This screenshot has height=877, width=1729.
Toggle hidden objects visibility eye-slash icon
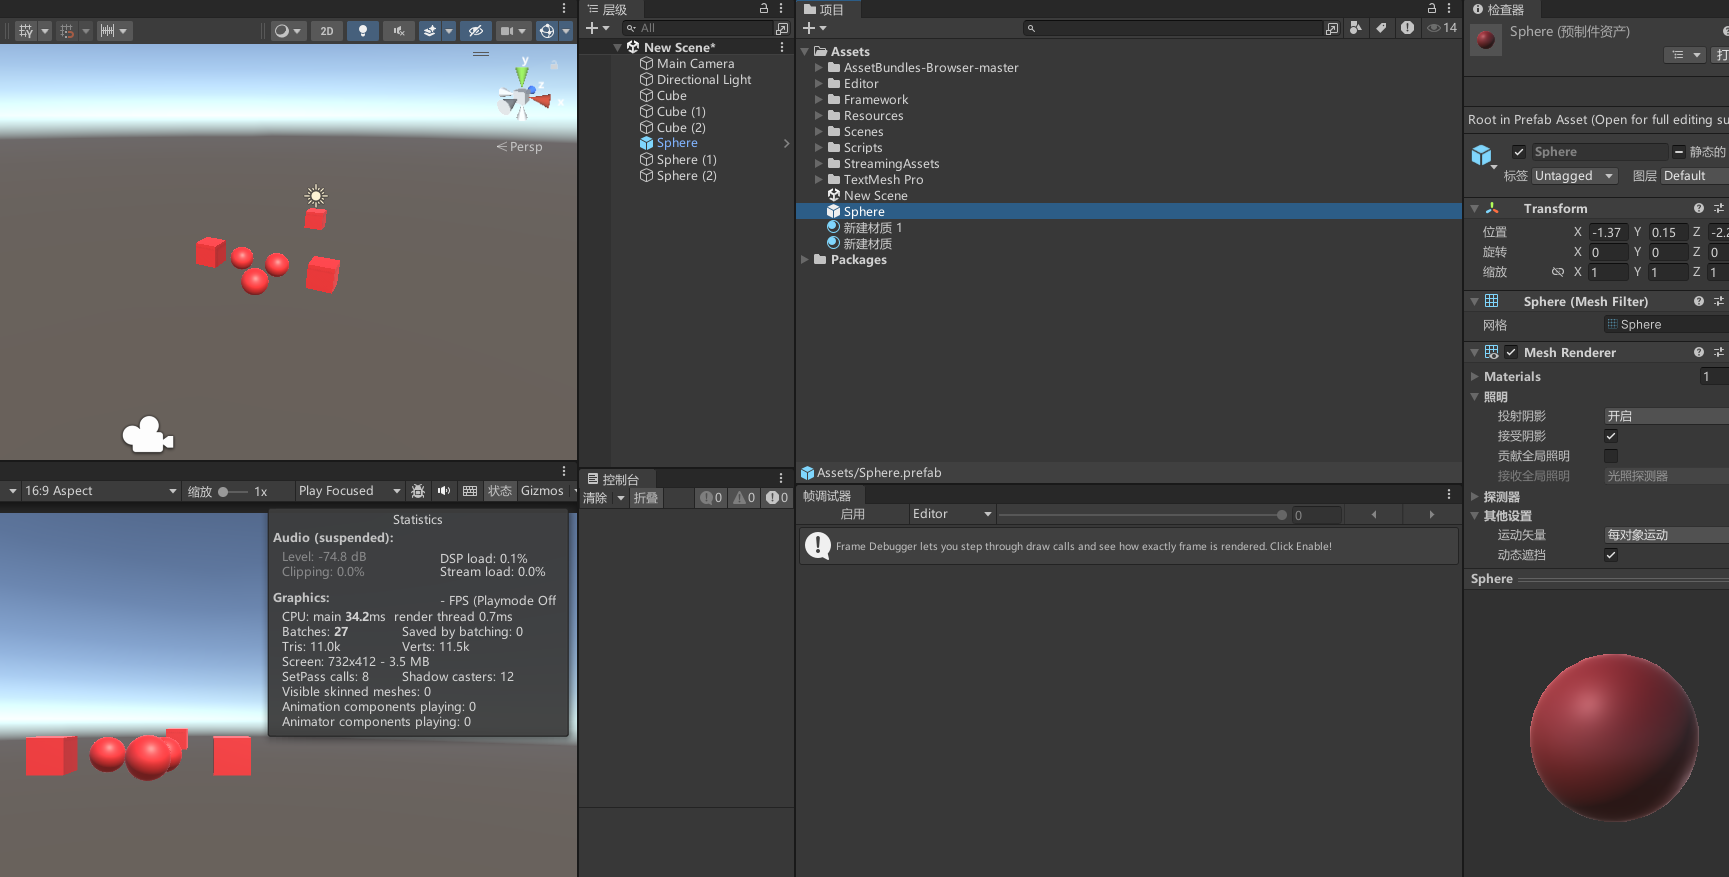coord(476,31)
